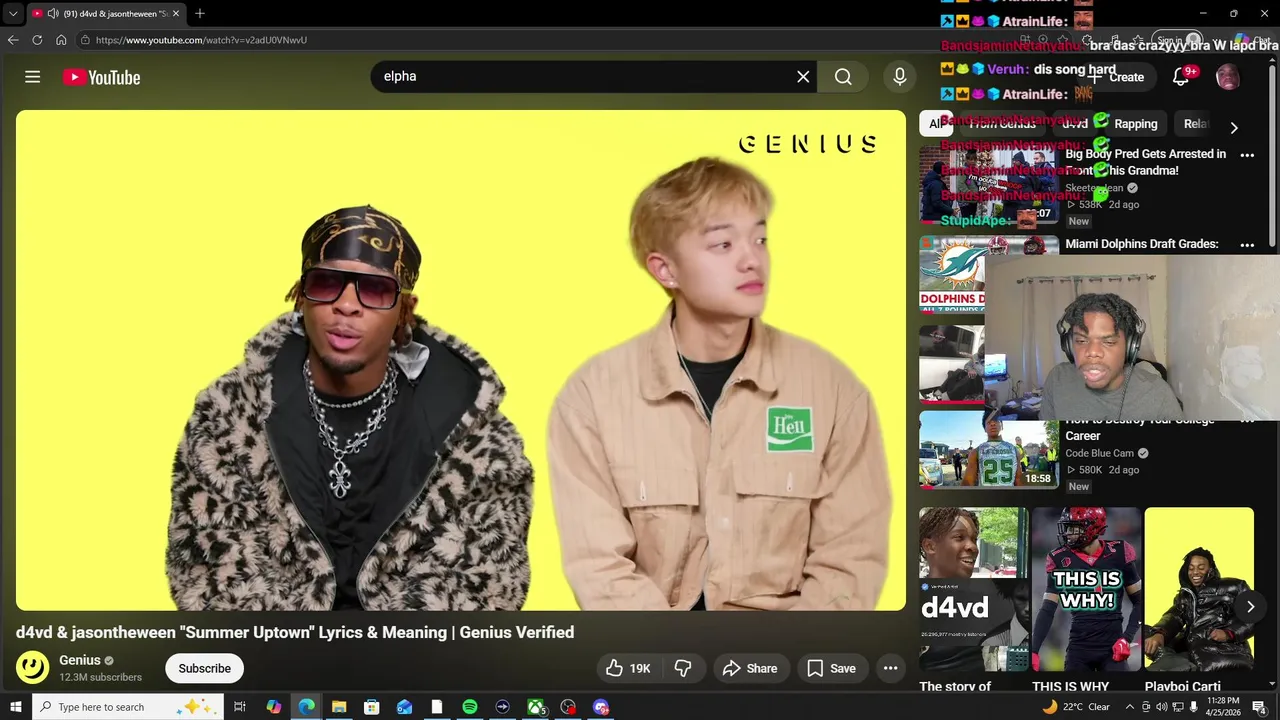Open tab actions dropdown
Image resolution: width=1280 pixels, height=720 pixels.
(12, 14)
